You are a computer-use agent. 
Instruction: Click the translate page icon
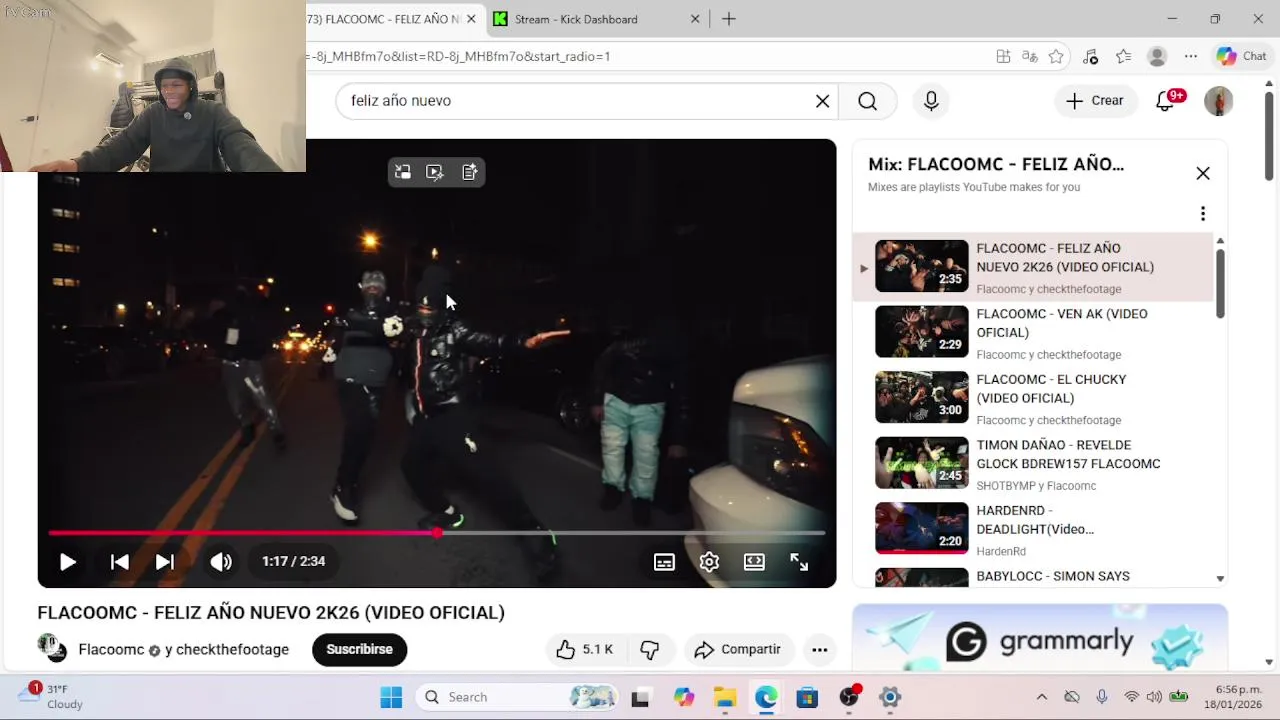1029,57
